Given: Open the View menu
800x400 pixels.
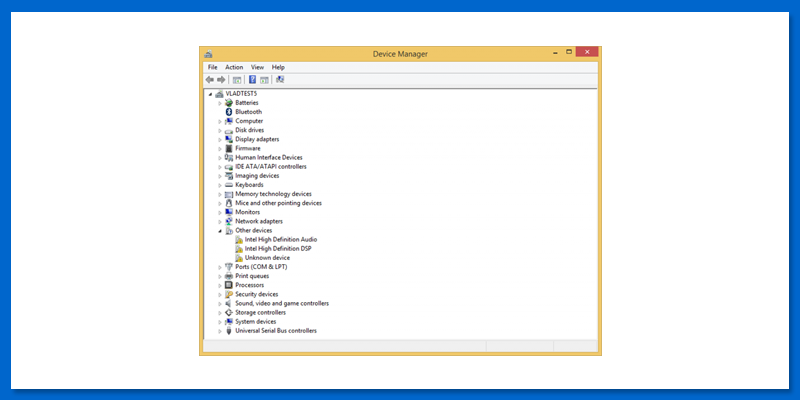Looking at the screenshot, I should click(x=257, y=67).
